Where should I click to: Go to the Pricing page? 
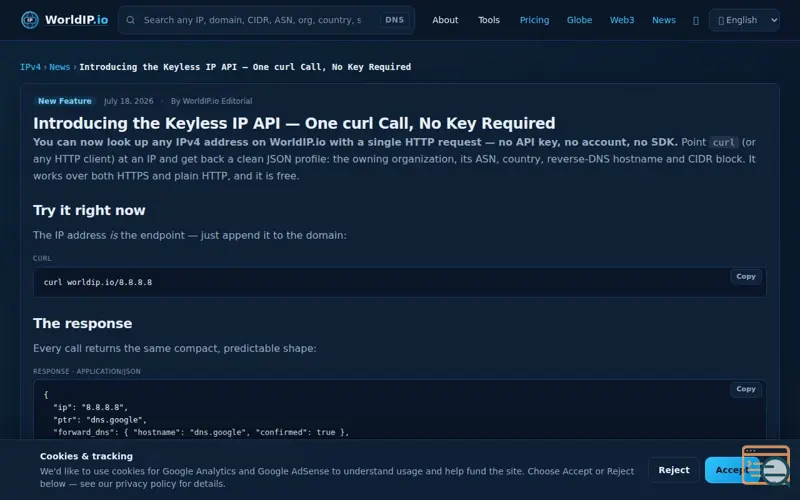tap(534, 20)
